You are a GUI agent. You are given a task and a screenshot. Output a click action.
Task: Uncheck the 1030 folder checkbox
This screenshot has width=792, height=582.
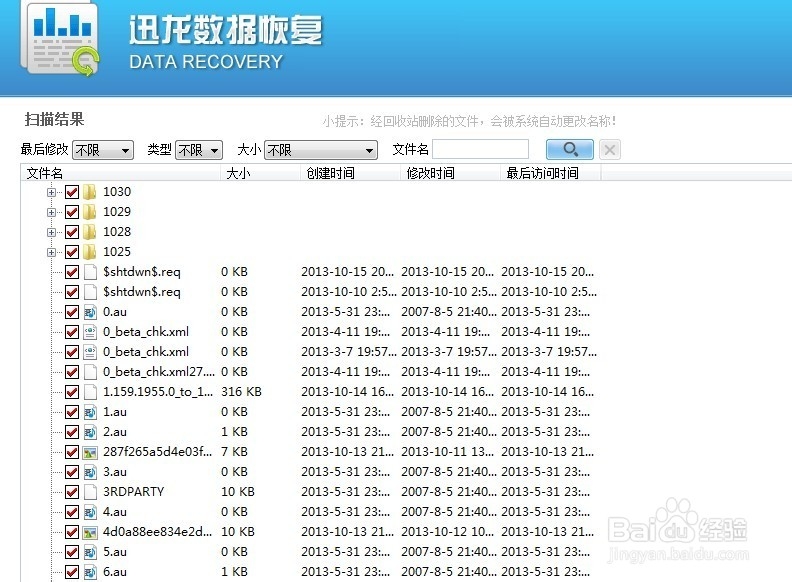coord(72,192)
